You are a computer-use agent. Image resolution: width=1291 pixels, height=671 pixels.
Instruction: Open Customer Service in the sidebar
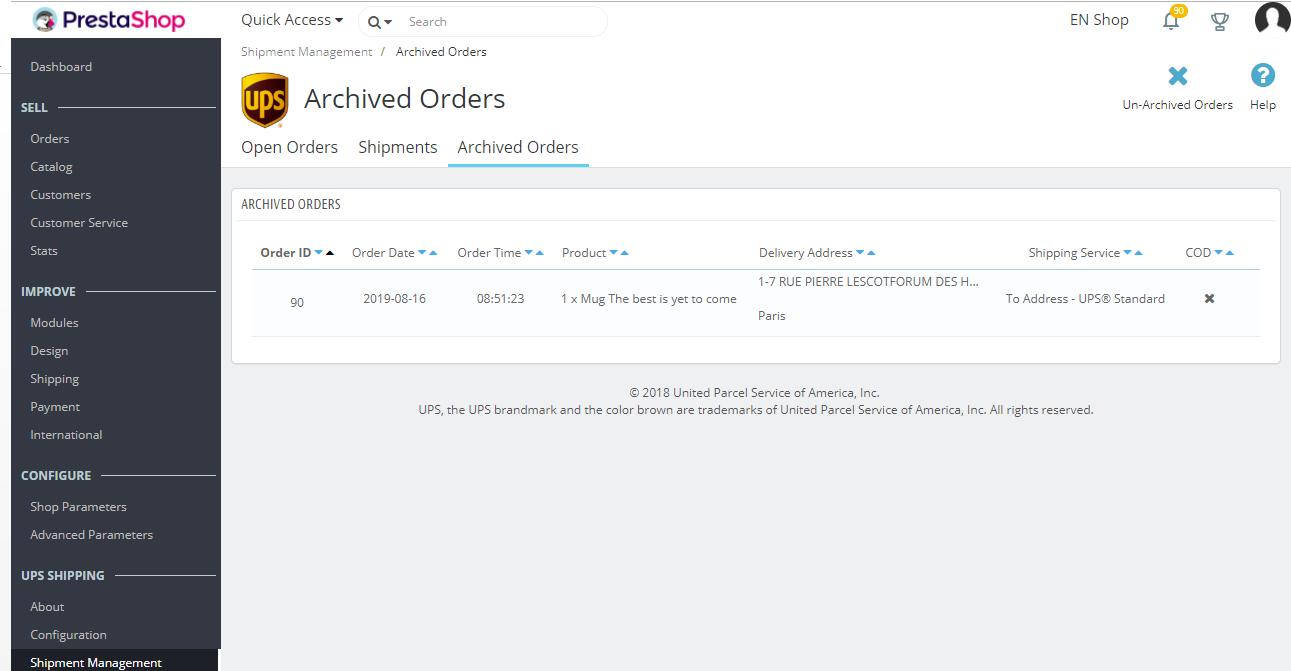tap(79, 223)
